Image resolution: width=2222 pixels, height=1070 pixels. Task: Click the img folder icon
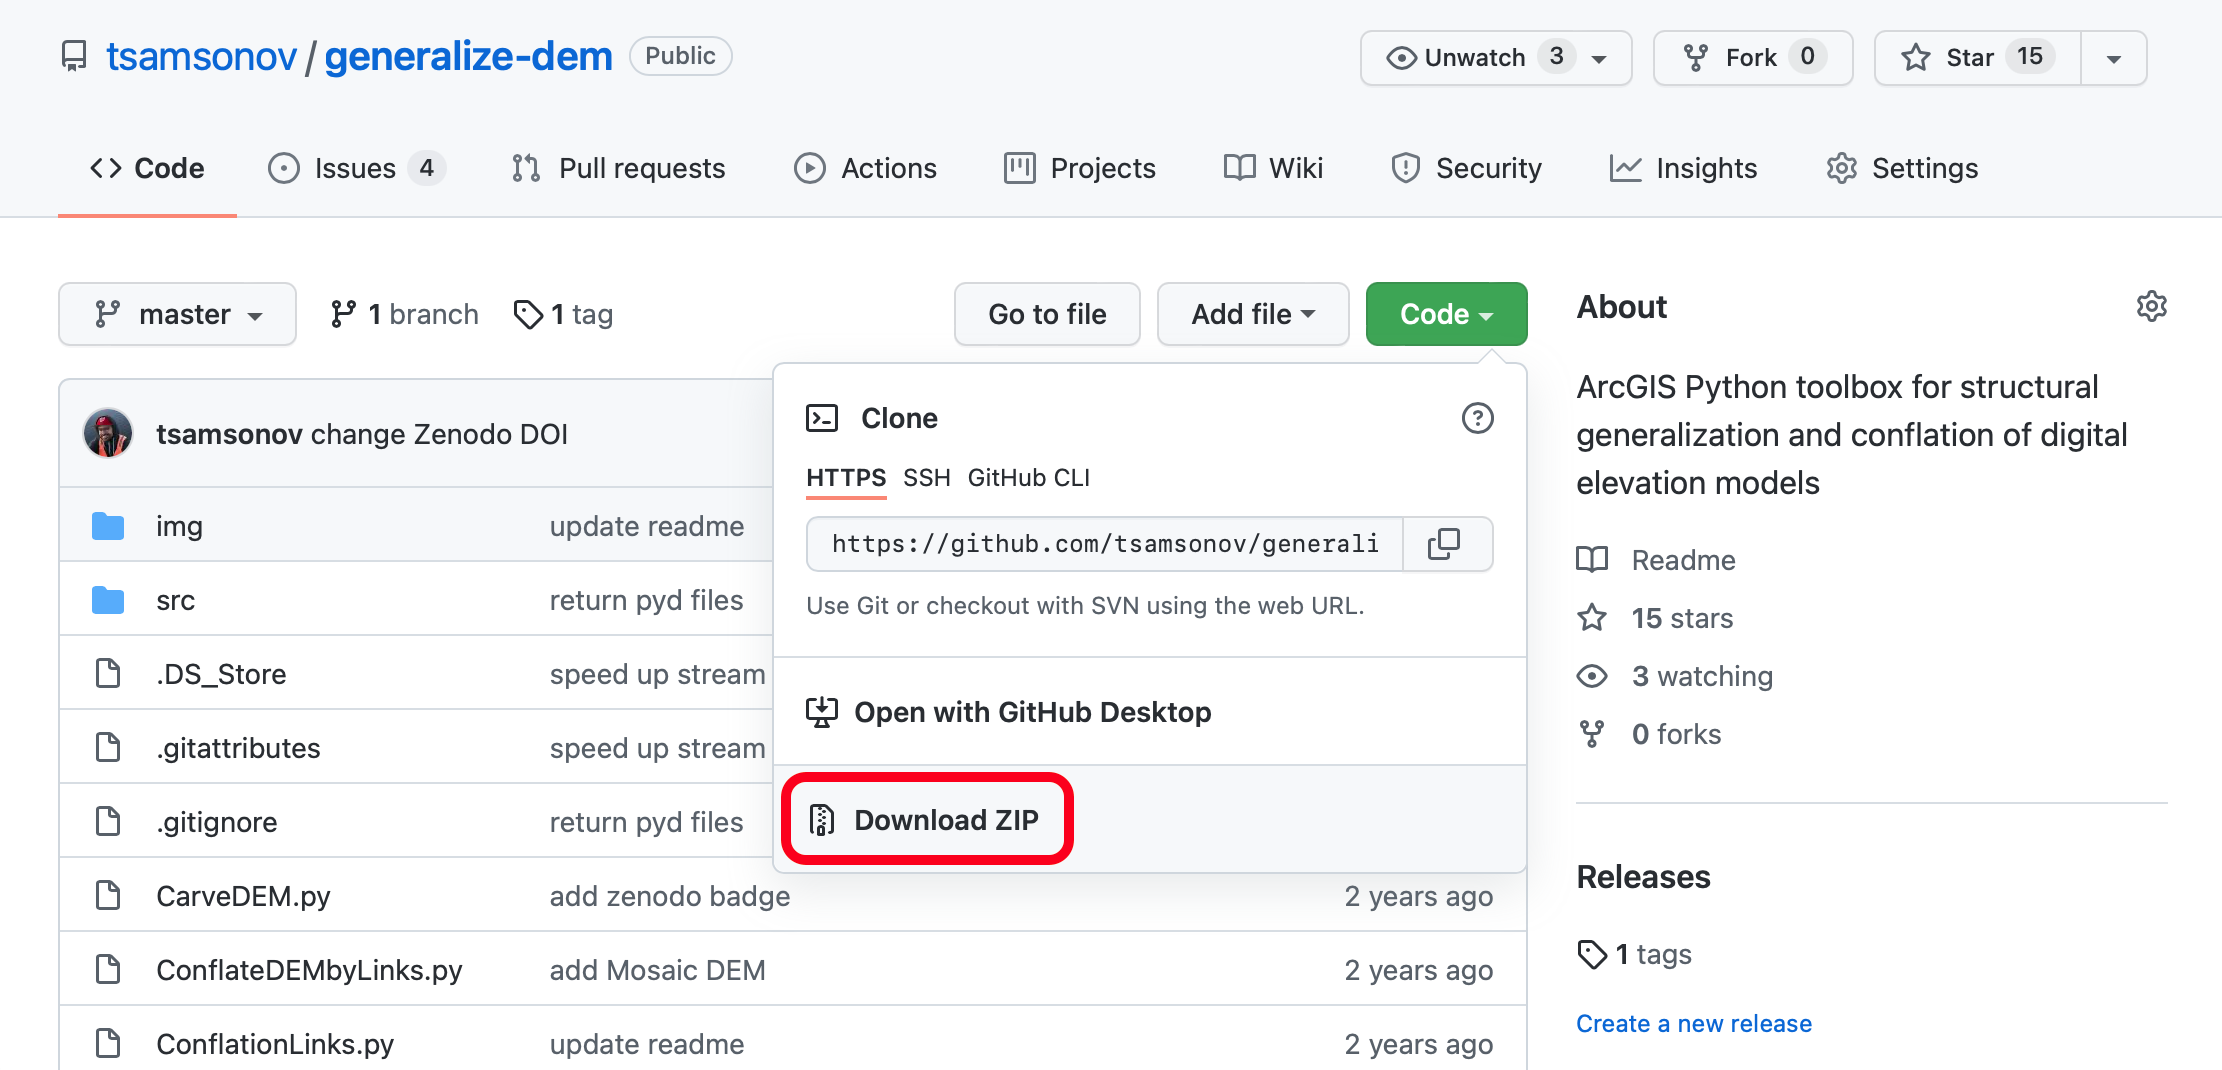pyautogui.click(x=108, y=526)
